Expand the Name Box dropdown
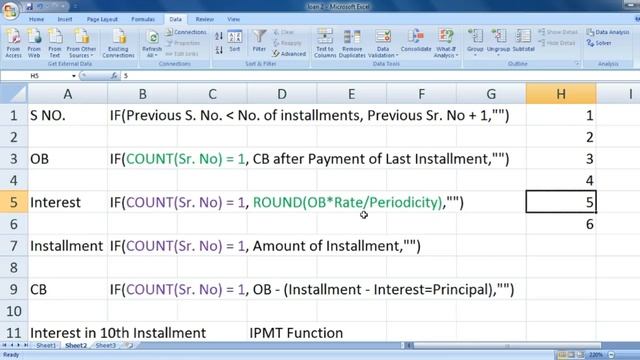The image size is (640, 360). coord(73,76)
